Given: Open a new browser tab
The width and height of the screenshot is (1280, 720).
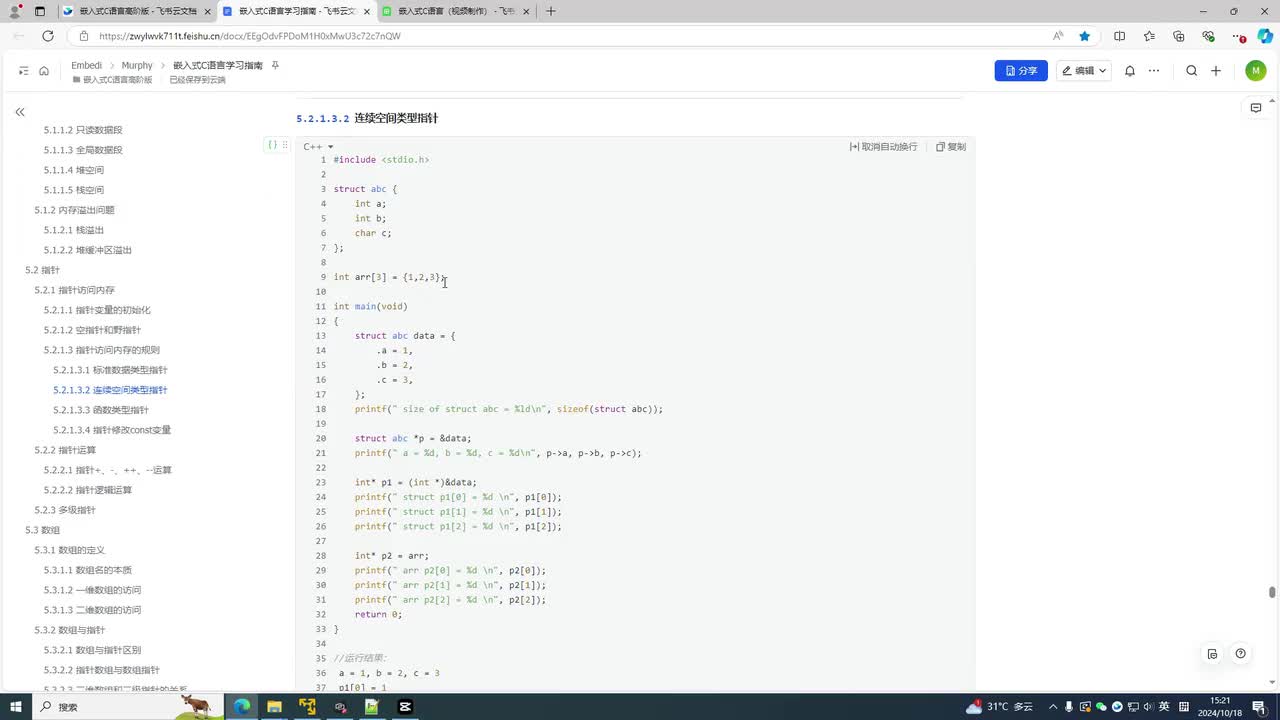Looking at the screenshot, I should click(x=551, y=11).
